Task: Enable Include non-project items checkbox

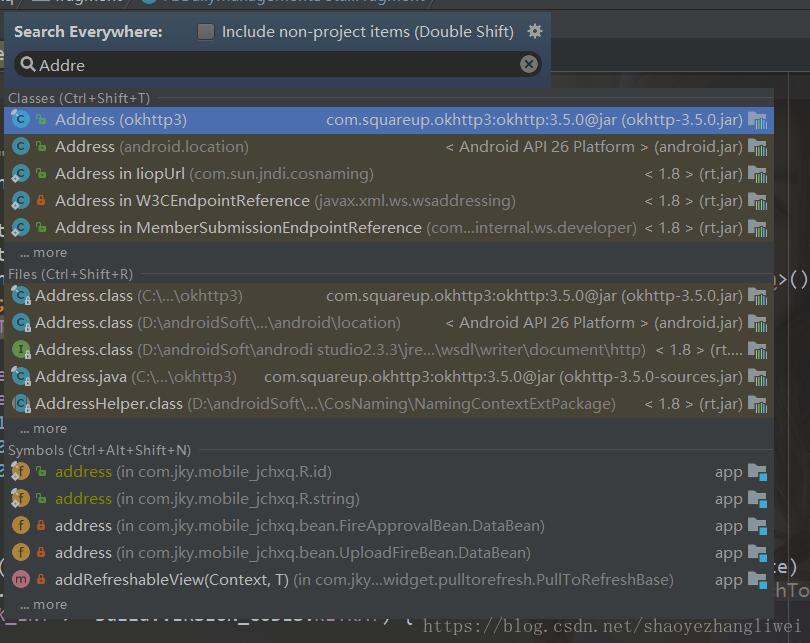Action: click(206, 32)
